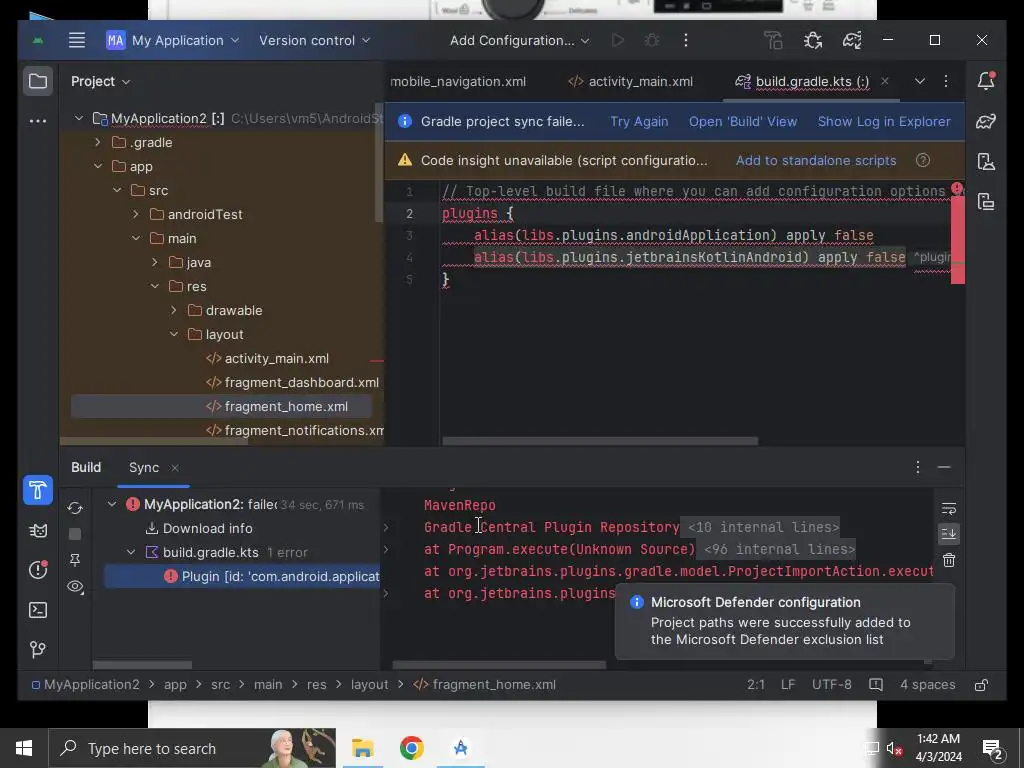Screen dimensions: 1024x768
Task: Open Logcat tool window cat icon
Action: click(38, 530)
